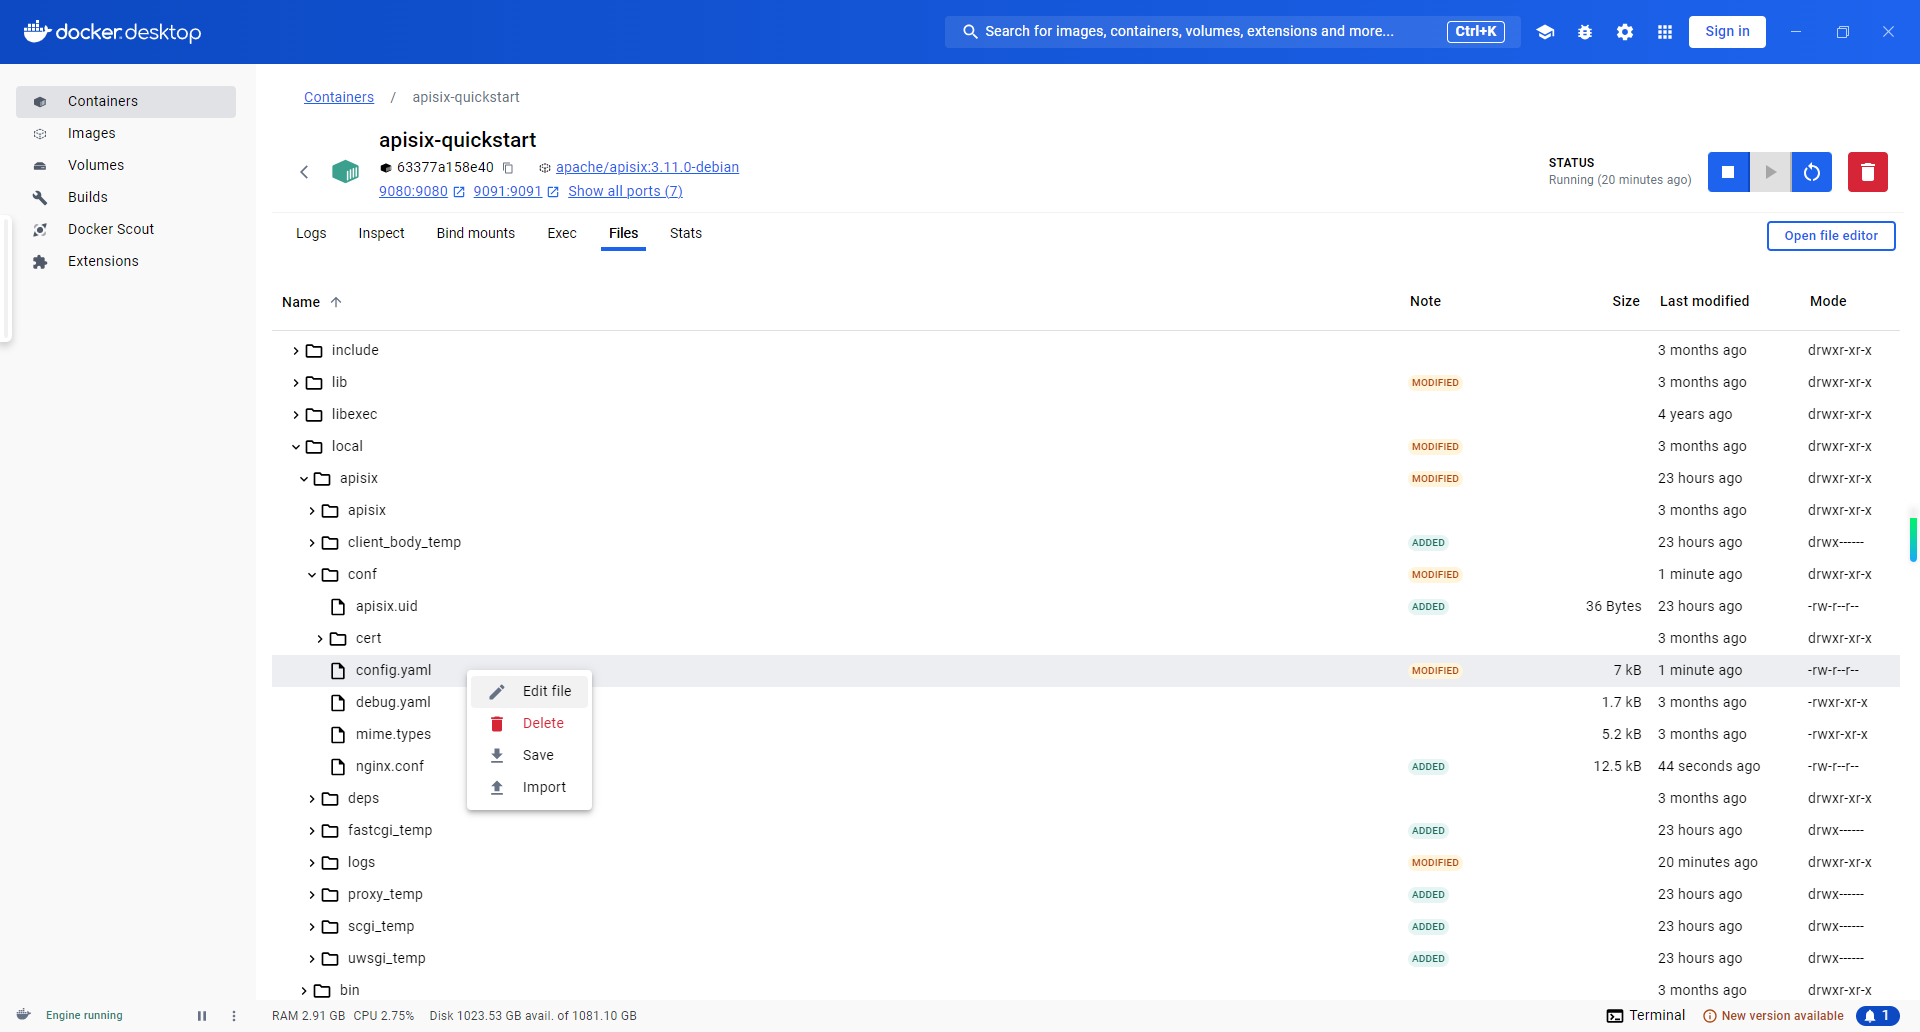
Task: Choose Import from context menu
Action: pyautogui.click(x=529, y=787)
